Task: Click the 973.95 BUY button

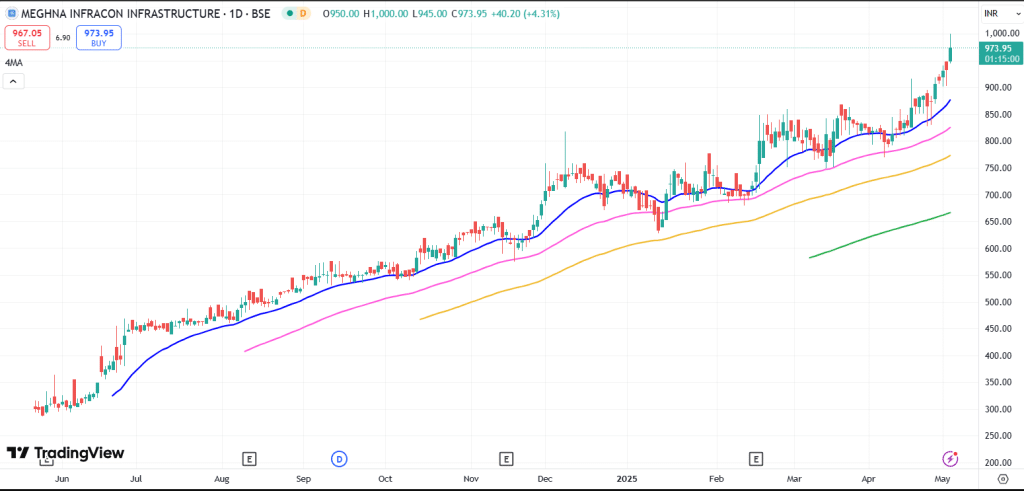Action: click(x=99, y=38)
